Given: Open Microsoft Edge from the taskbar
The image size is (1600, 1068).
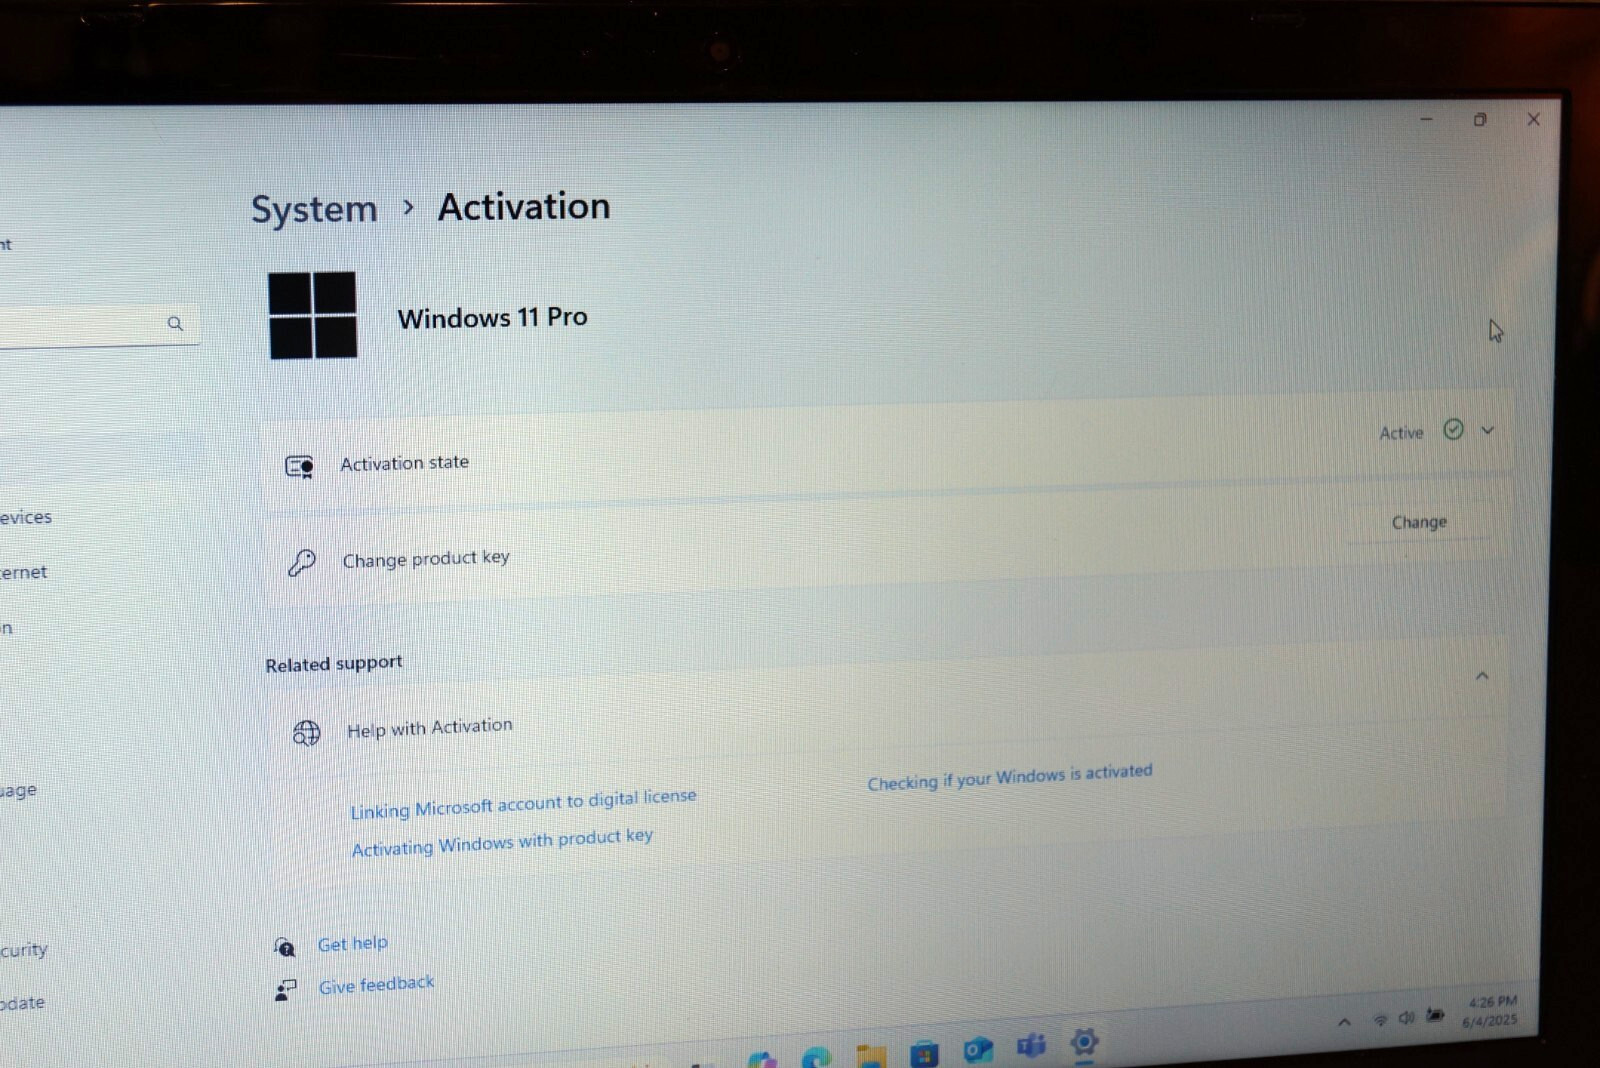Looking at the screenshot, I should coord(817,1058).
